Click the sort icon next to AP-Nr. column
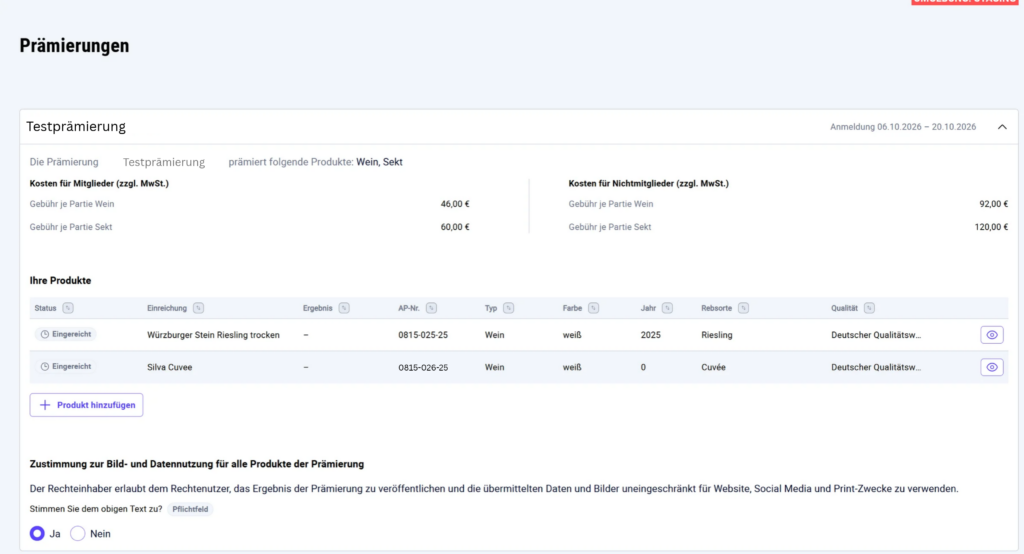The height and width of the screenshot is (554, 1024). click(x=431, y=308)
